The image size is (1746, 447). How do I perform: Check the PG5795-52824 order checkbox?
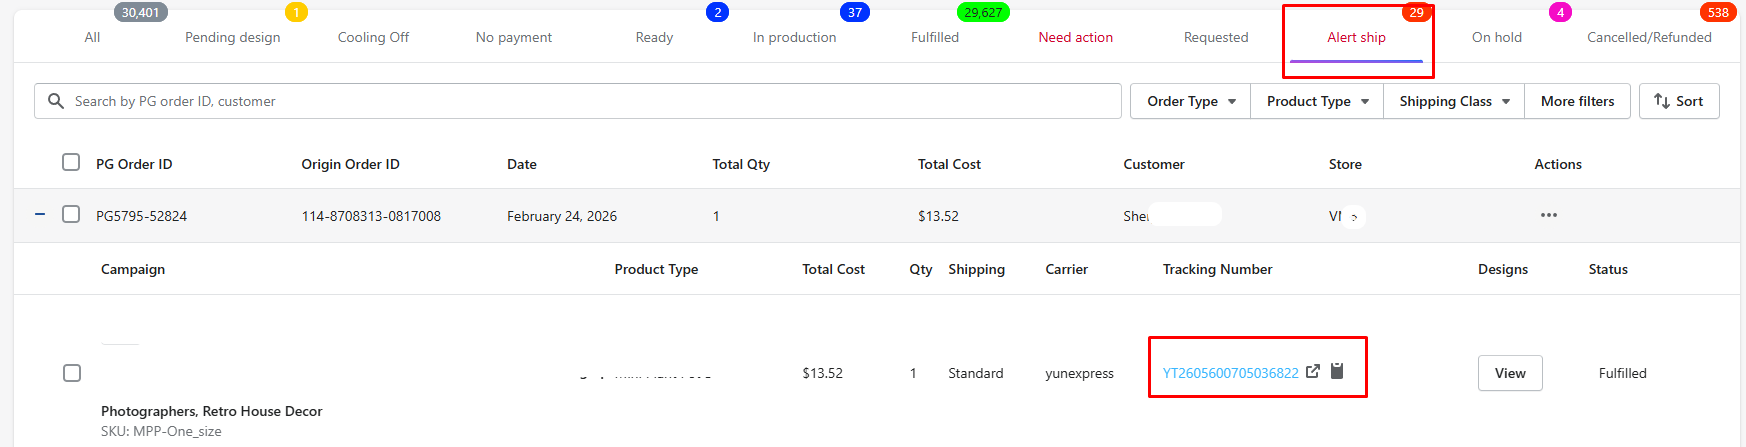(x=71, y=214)
